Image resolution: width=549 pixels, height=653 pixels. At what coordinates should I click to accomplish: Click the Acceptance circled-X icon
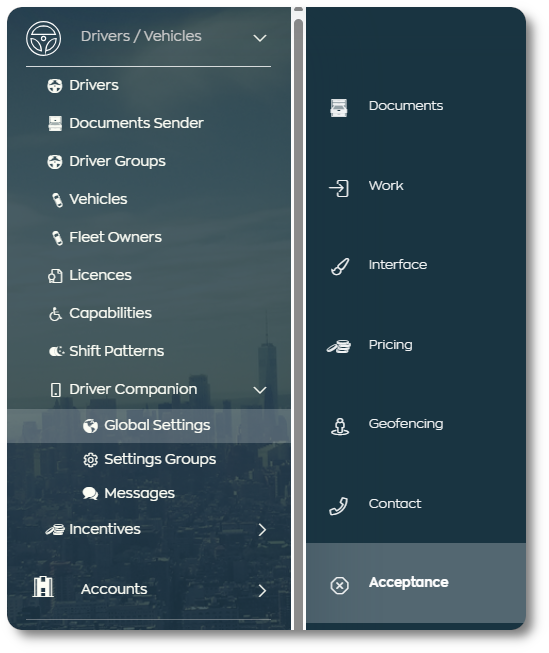click(x=339, y=586)
